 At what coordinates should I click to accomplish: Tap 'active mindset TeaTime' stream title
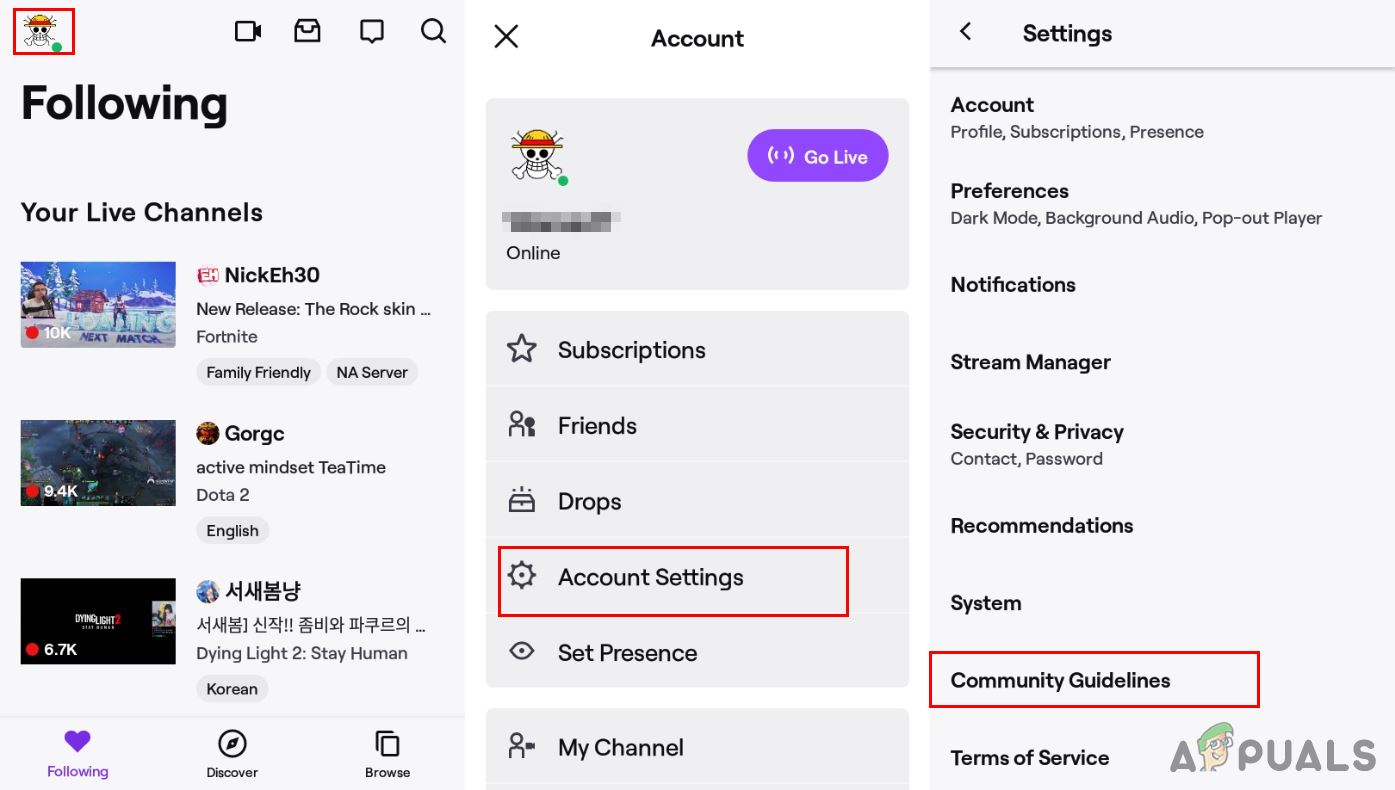(x=291, y=467)
